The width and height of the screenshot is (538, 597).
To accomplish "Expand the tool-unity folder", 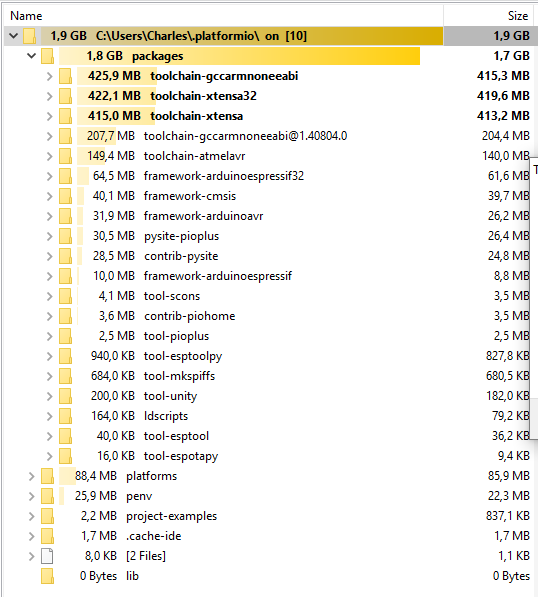I will coord(49,396).
